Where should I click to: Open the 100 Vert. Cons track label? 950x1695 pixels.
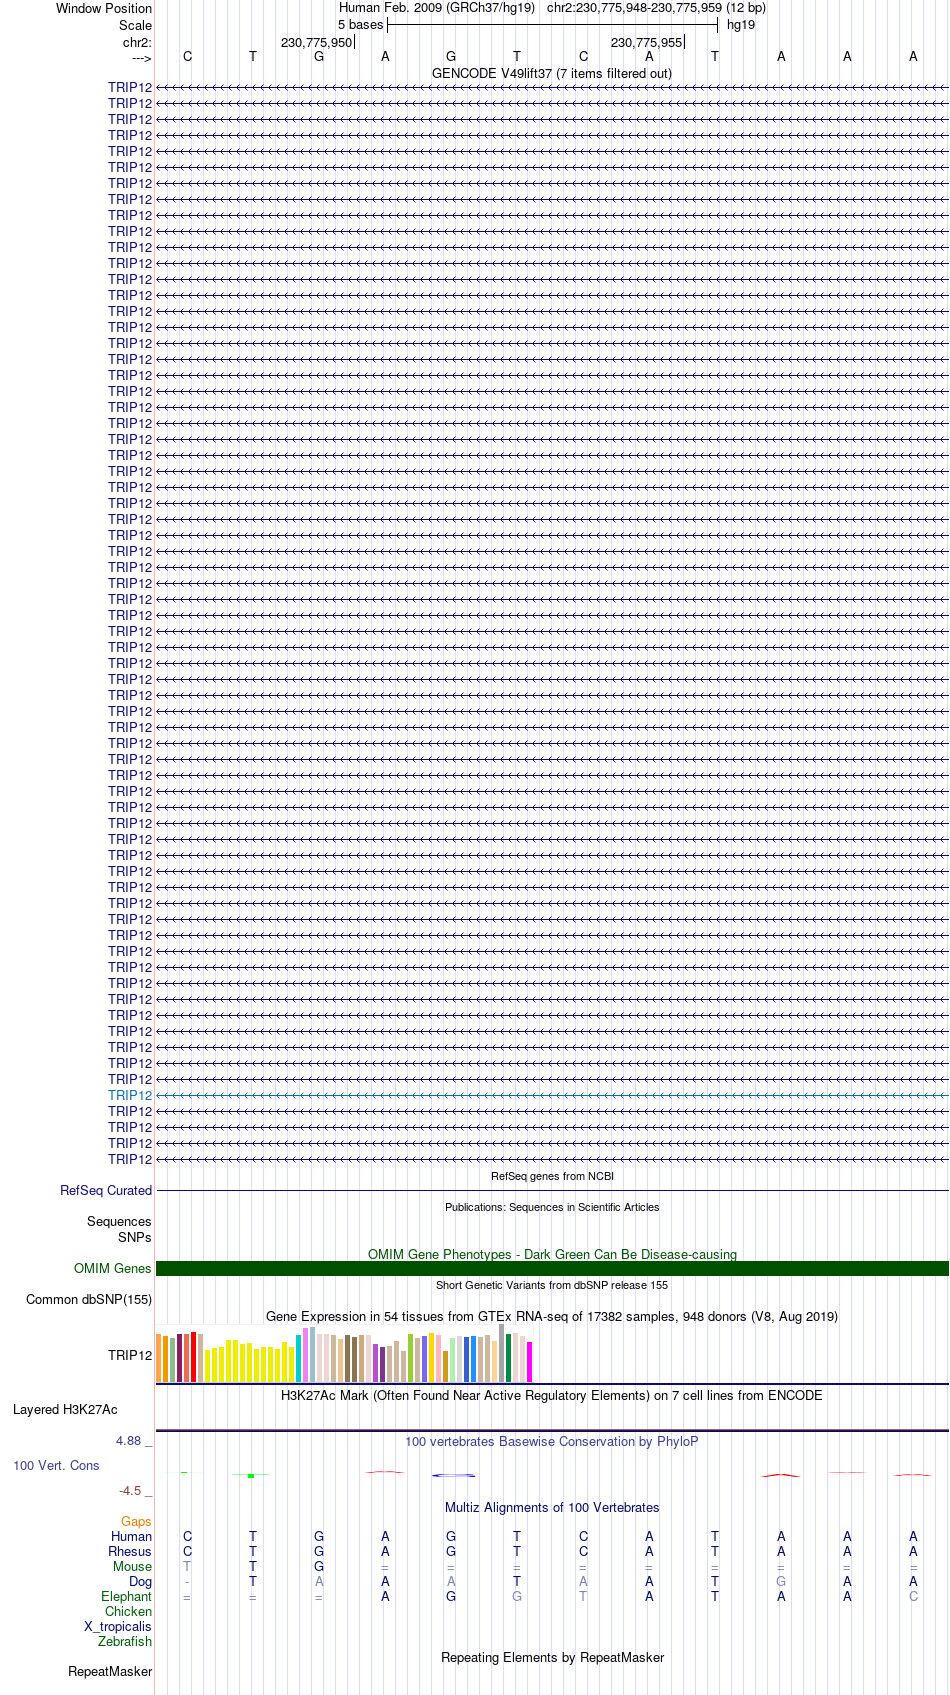(x=56, y=1465)
